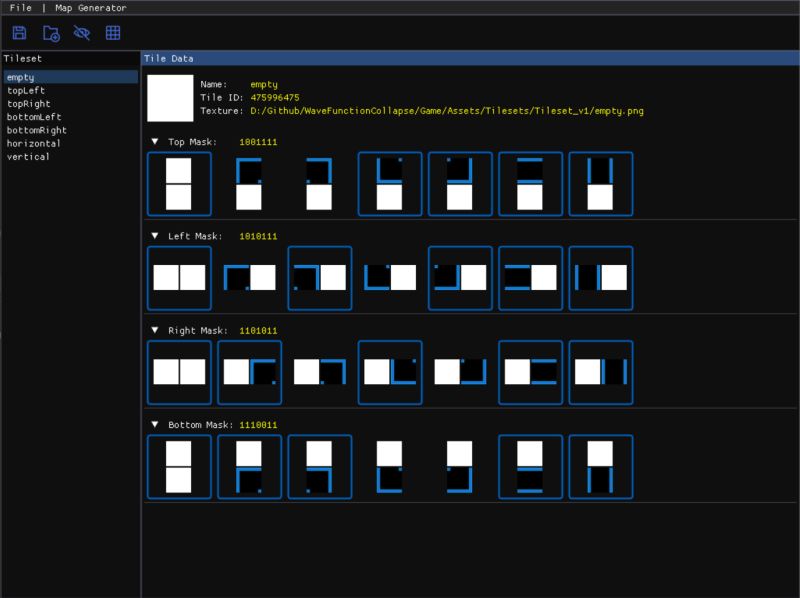Screen dimensions: 800x598
Task: Toggle topRight corner neighbor in Bottom Mask
Action: (x=320, y=467)
